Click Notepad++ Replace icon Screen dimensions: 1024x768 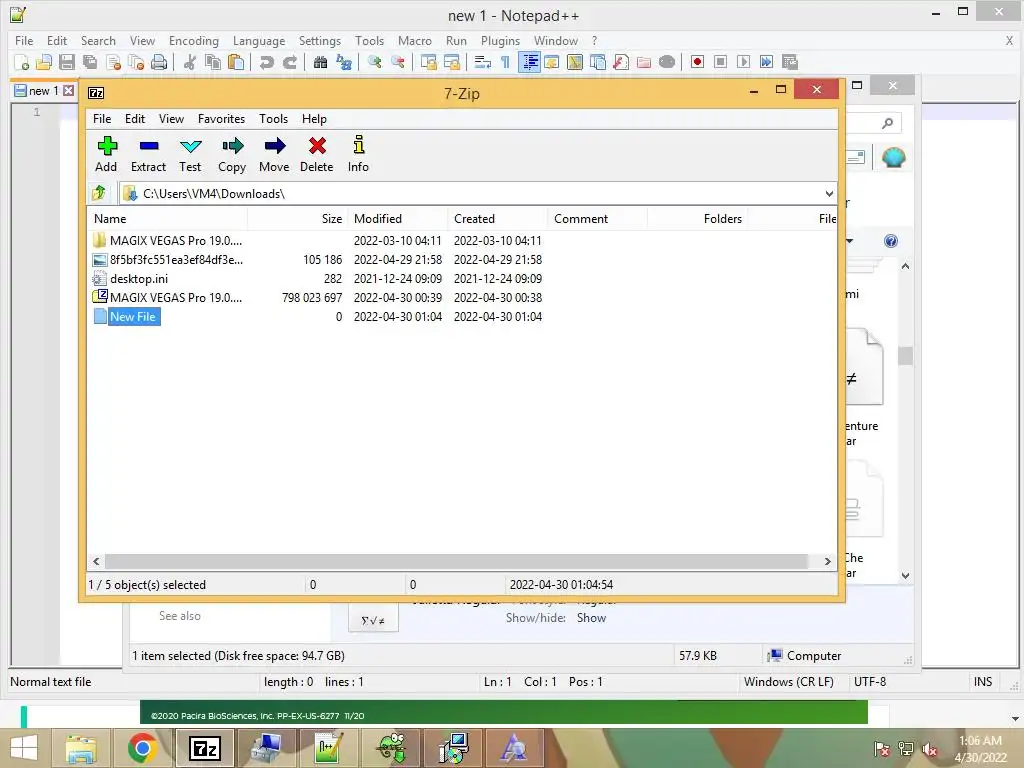coord(344,62)
